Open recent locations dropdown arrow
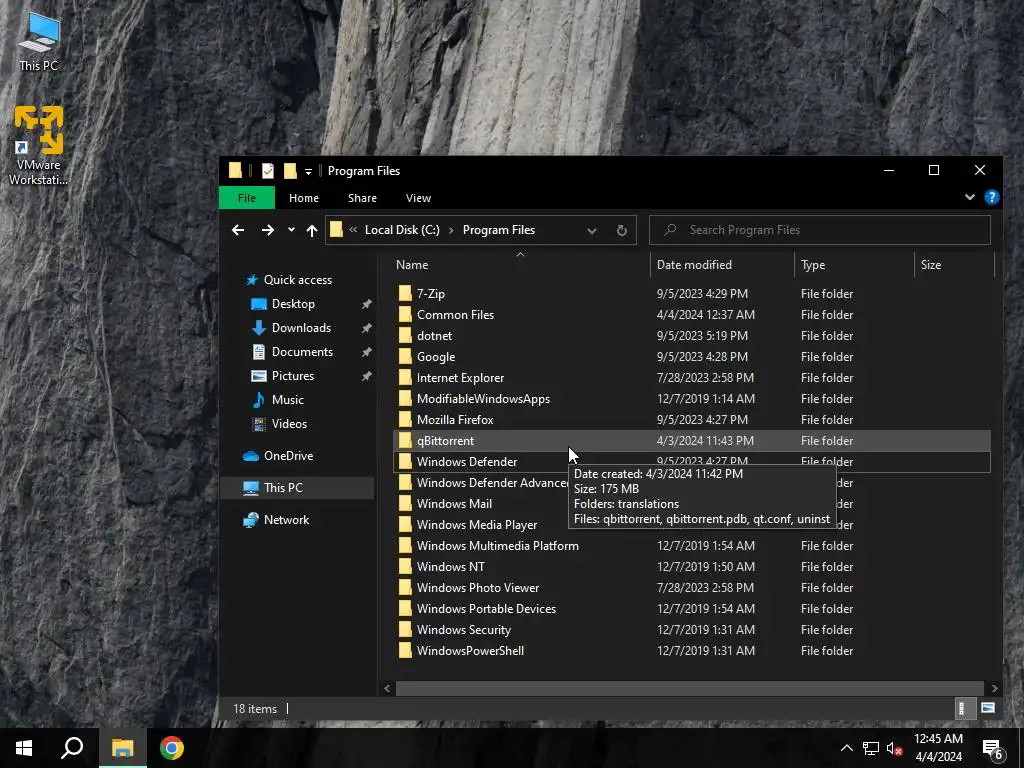Image resolution: width=1024 pixels, height=768 pixels. (x=291, y=230)
